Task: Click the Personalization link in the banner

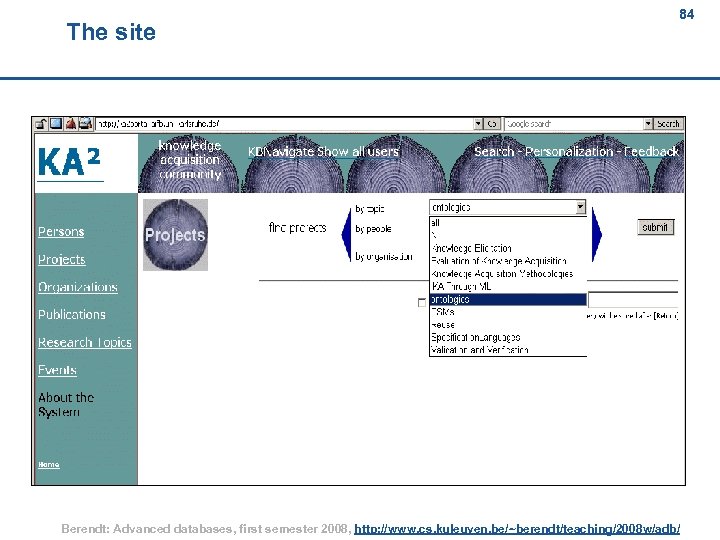Action: (x=569, y=152)
